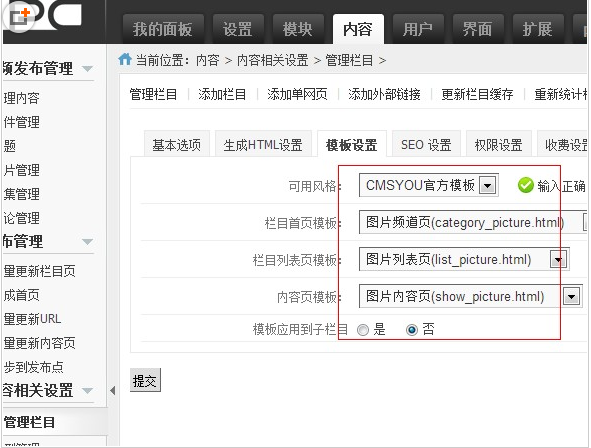Open the 内容页模板 dropdown arrow
The height and width of the screenshot is (448, 591).
[x=571, y=297]
